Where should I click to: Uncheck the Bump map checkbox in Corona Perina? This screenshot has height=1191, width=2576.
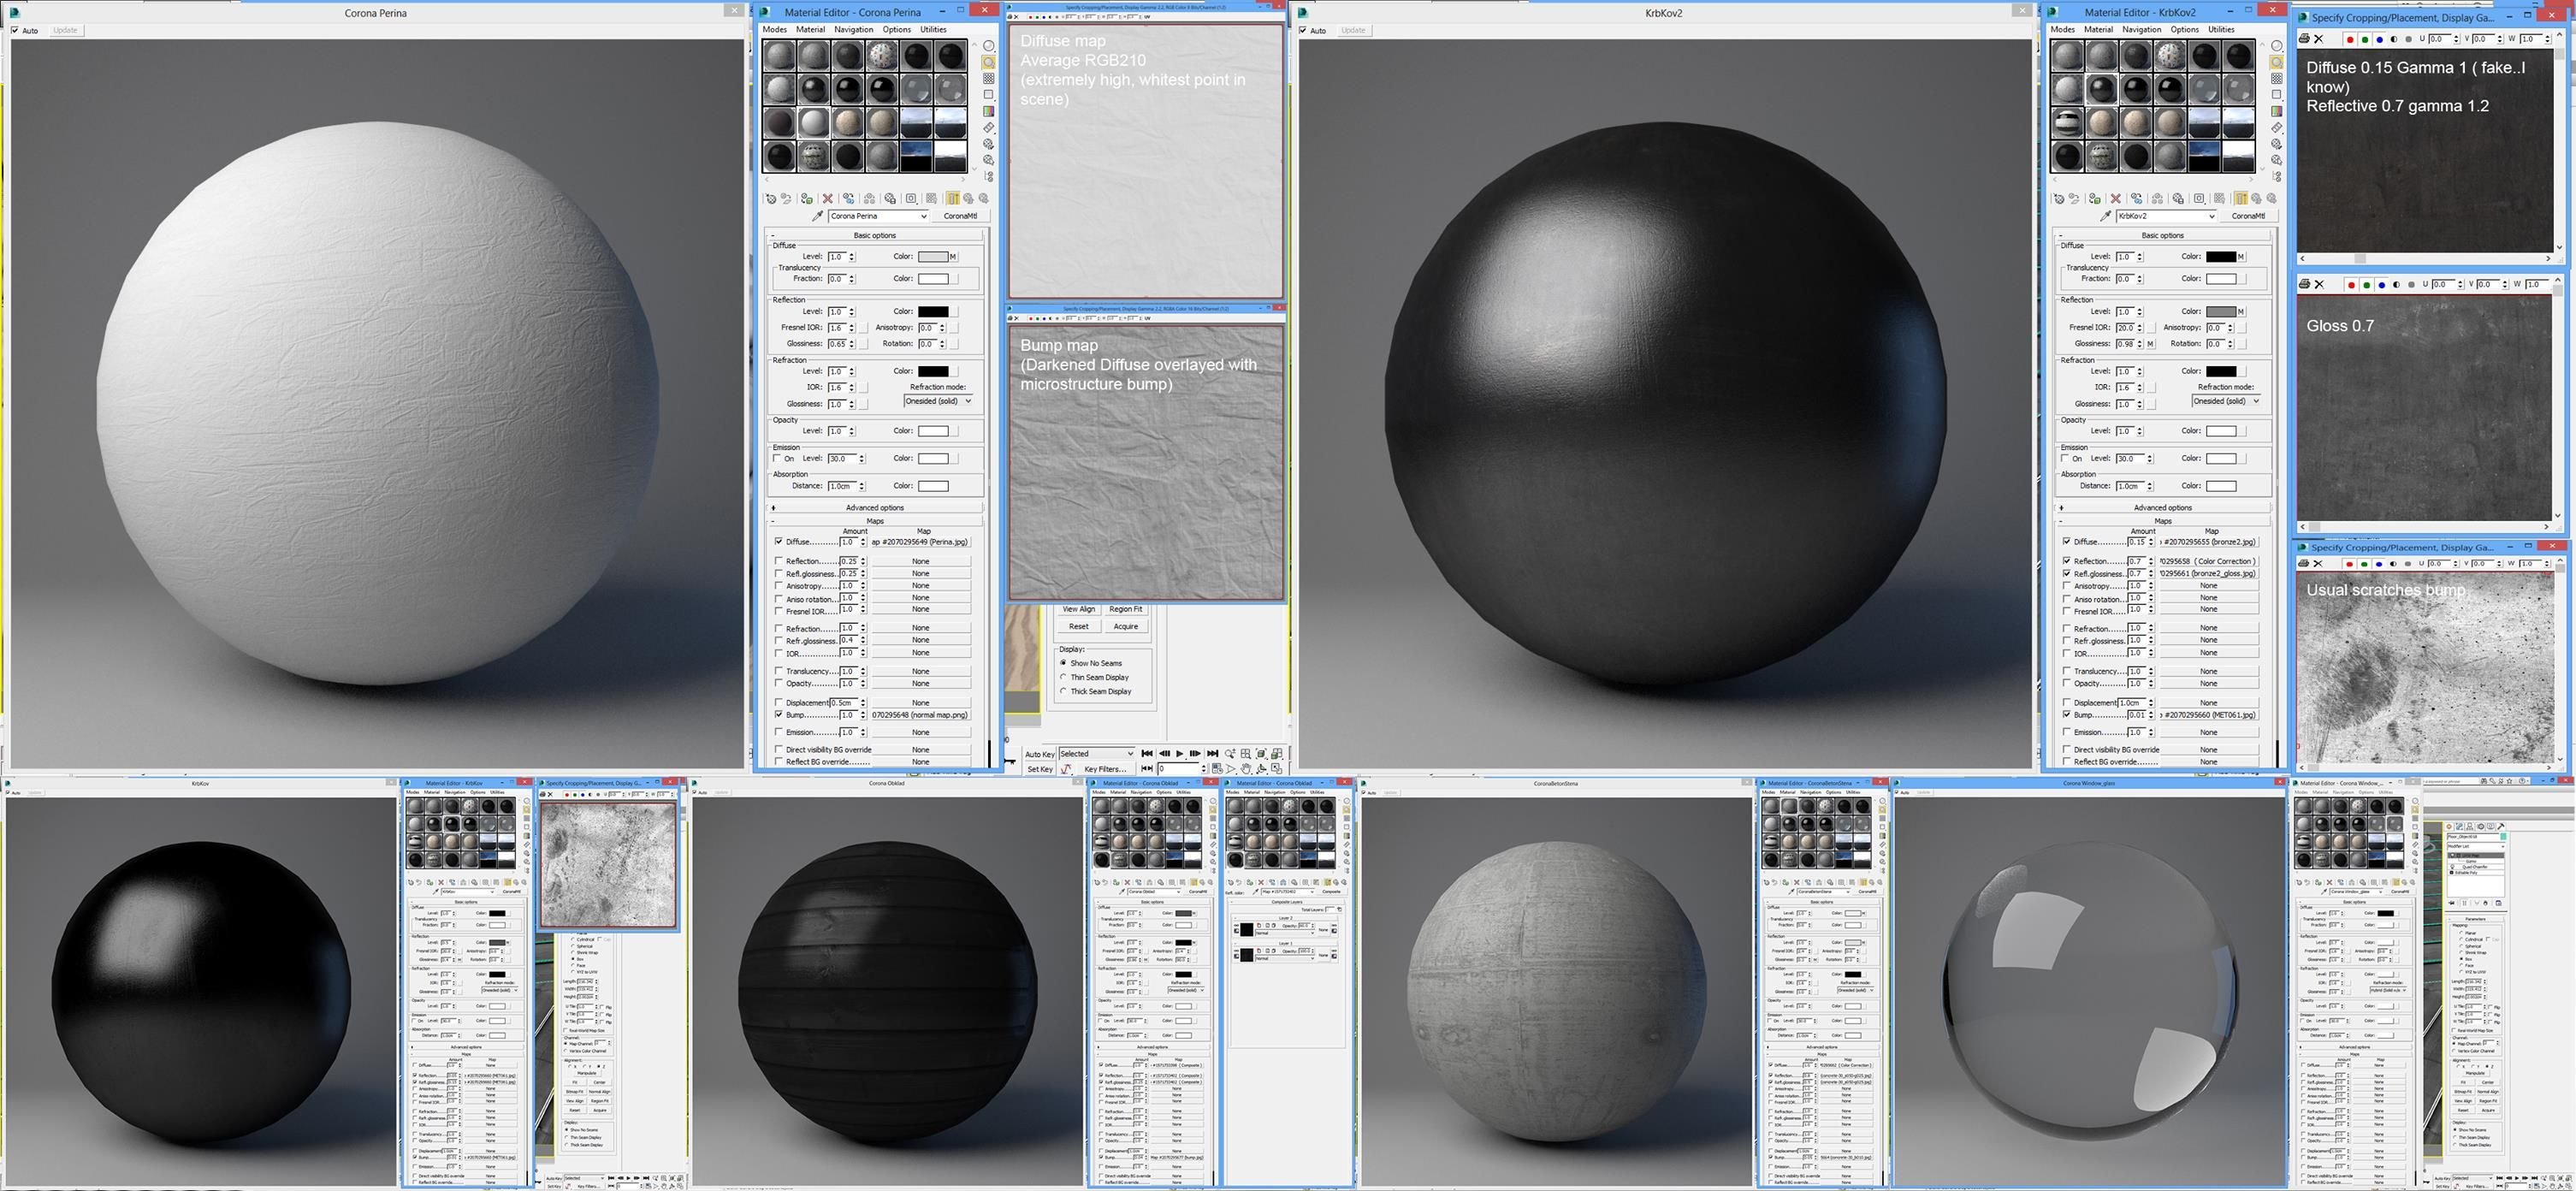point(779,715)
